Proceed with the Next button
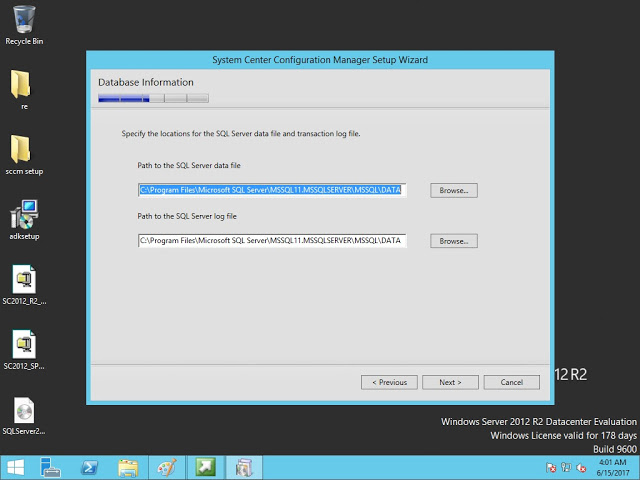The width and height of the screenshot is (640, 480). [x=450, y=382]
